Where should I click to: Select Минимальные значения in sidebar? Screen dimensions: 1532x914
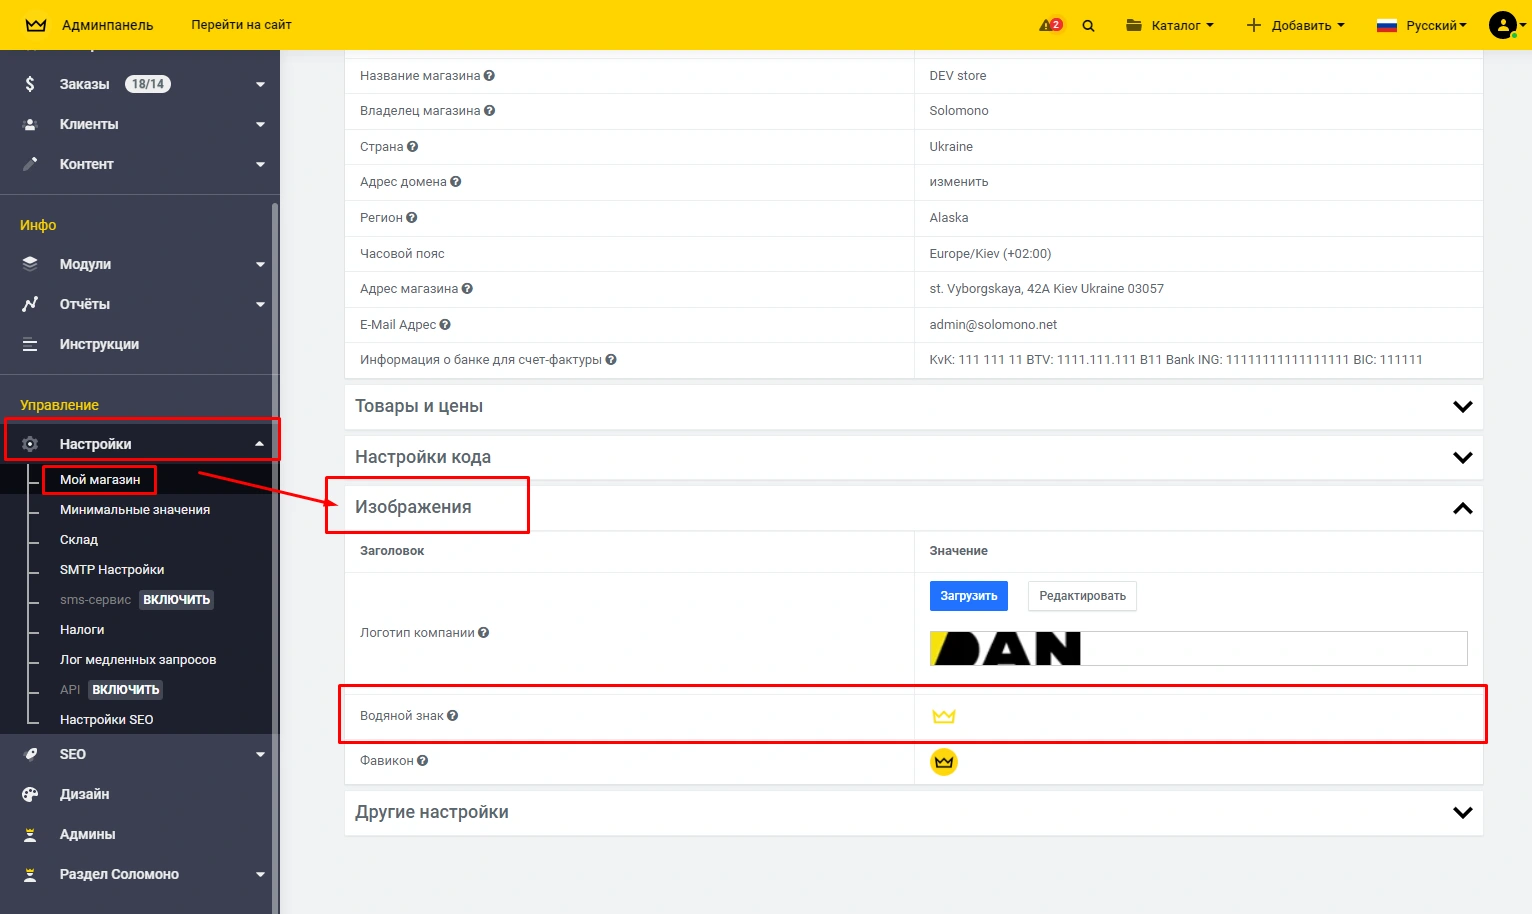coord(135,510)
